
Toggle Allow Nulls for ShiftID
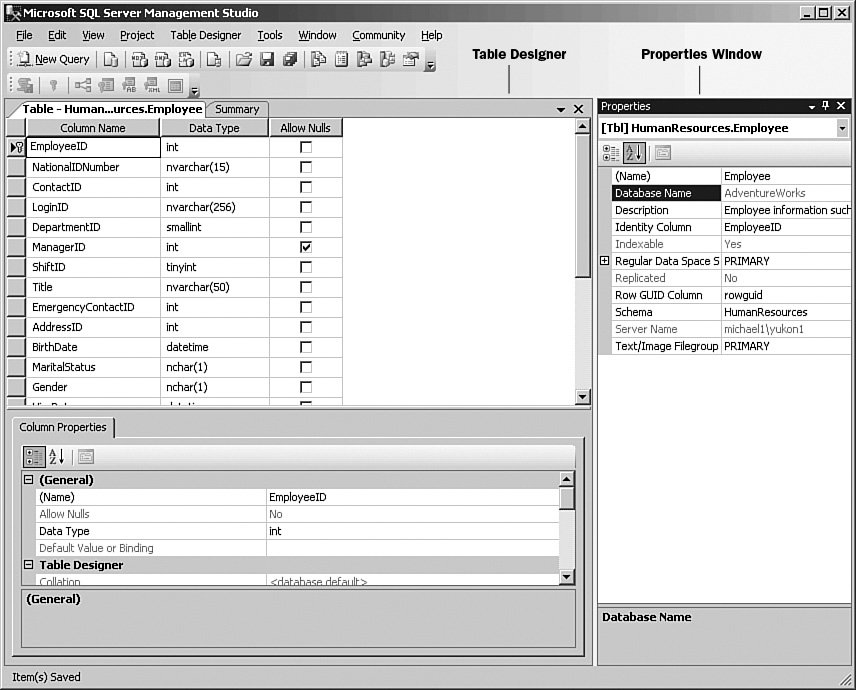coord(306,267)
